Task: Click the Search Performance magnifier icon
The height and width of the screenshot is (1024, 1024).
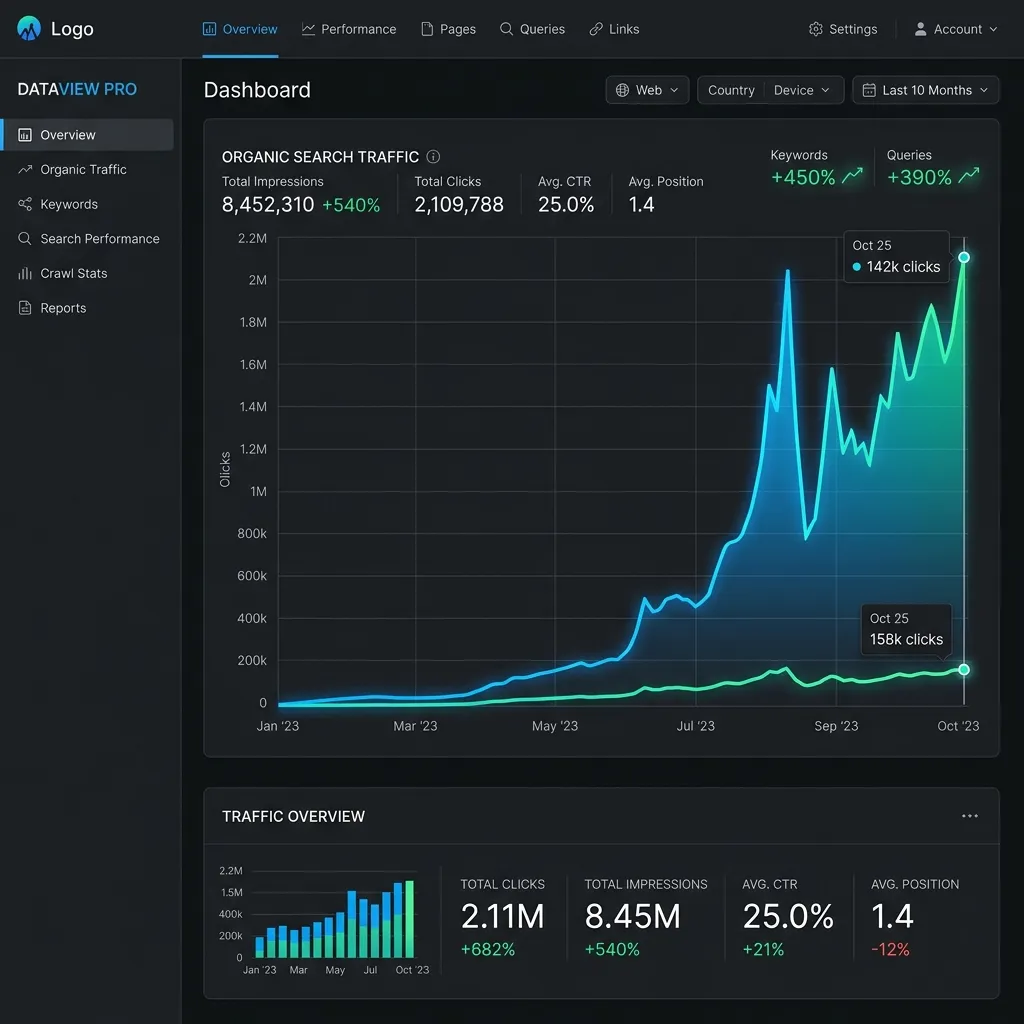Action: pyautogui.click(x=25, y=238)
